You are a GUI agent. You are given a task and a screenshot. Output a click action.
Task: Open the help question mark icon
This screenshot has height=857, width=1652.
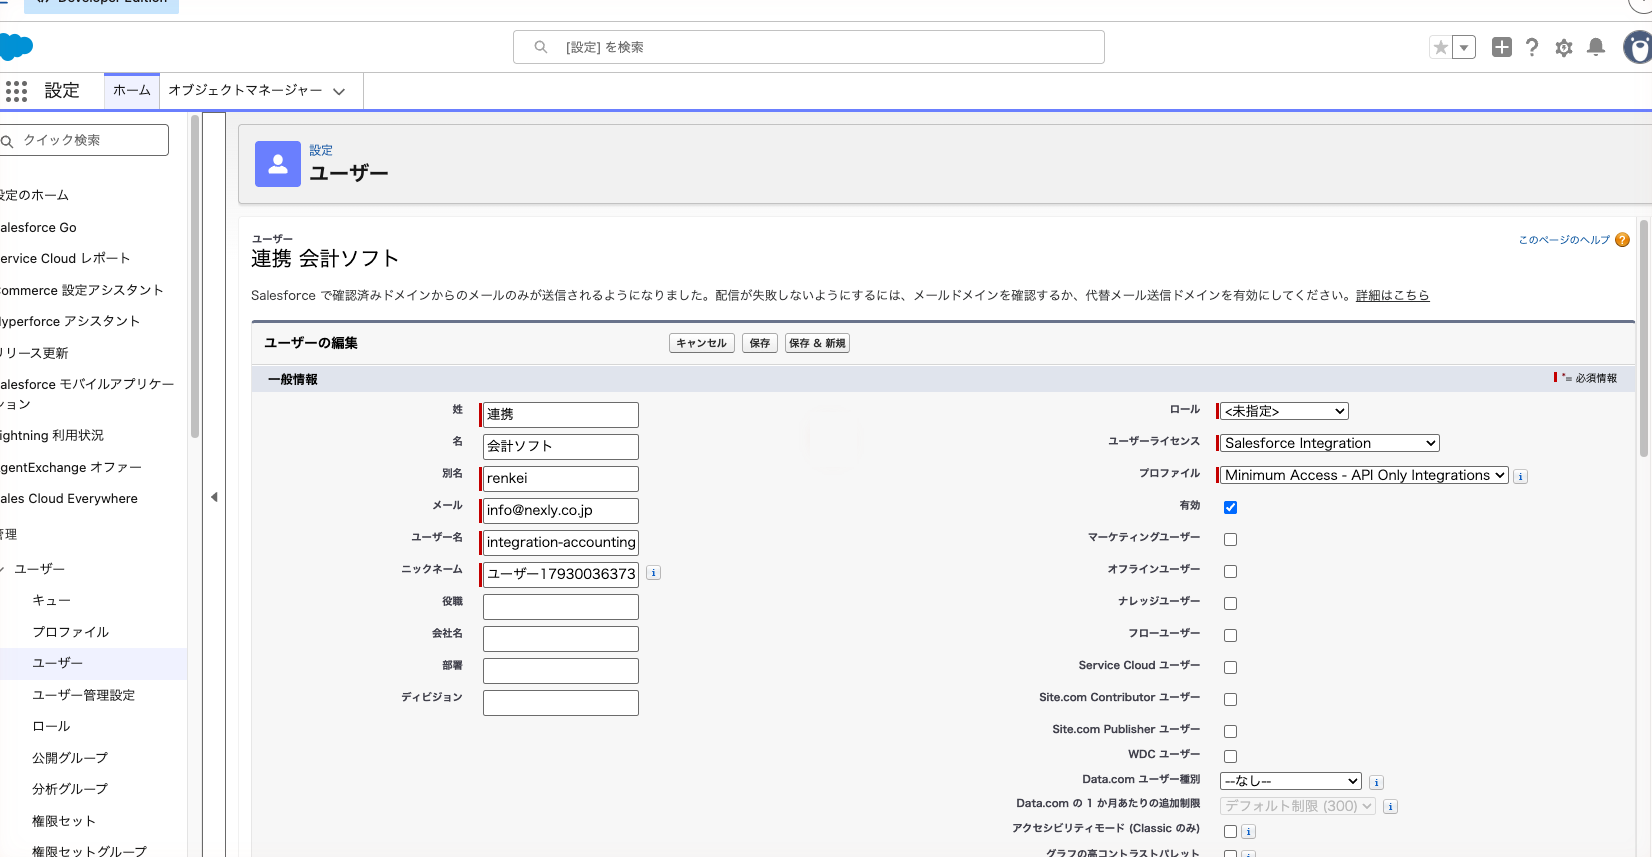[x=1532, y=47]
